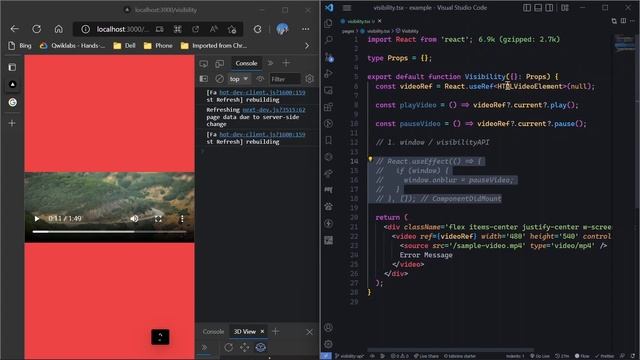
Task: Mute the video audio
Action: pyautogui.click(x=134, y=219)
